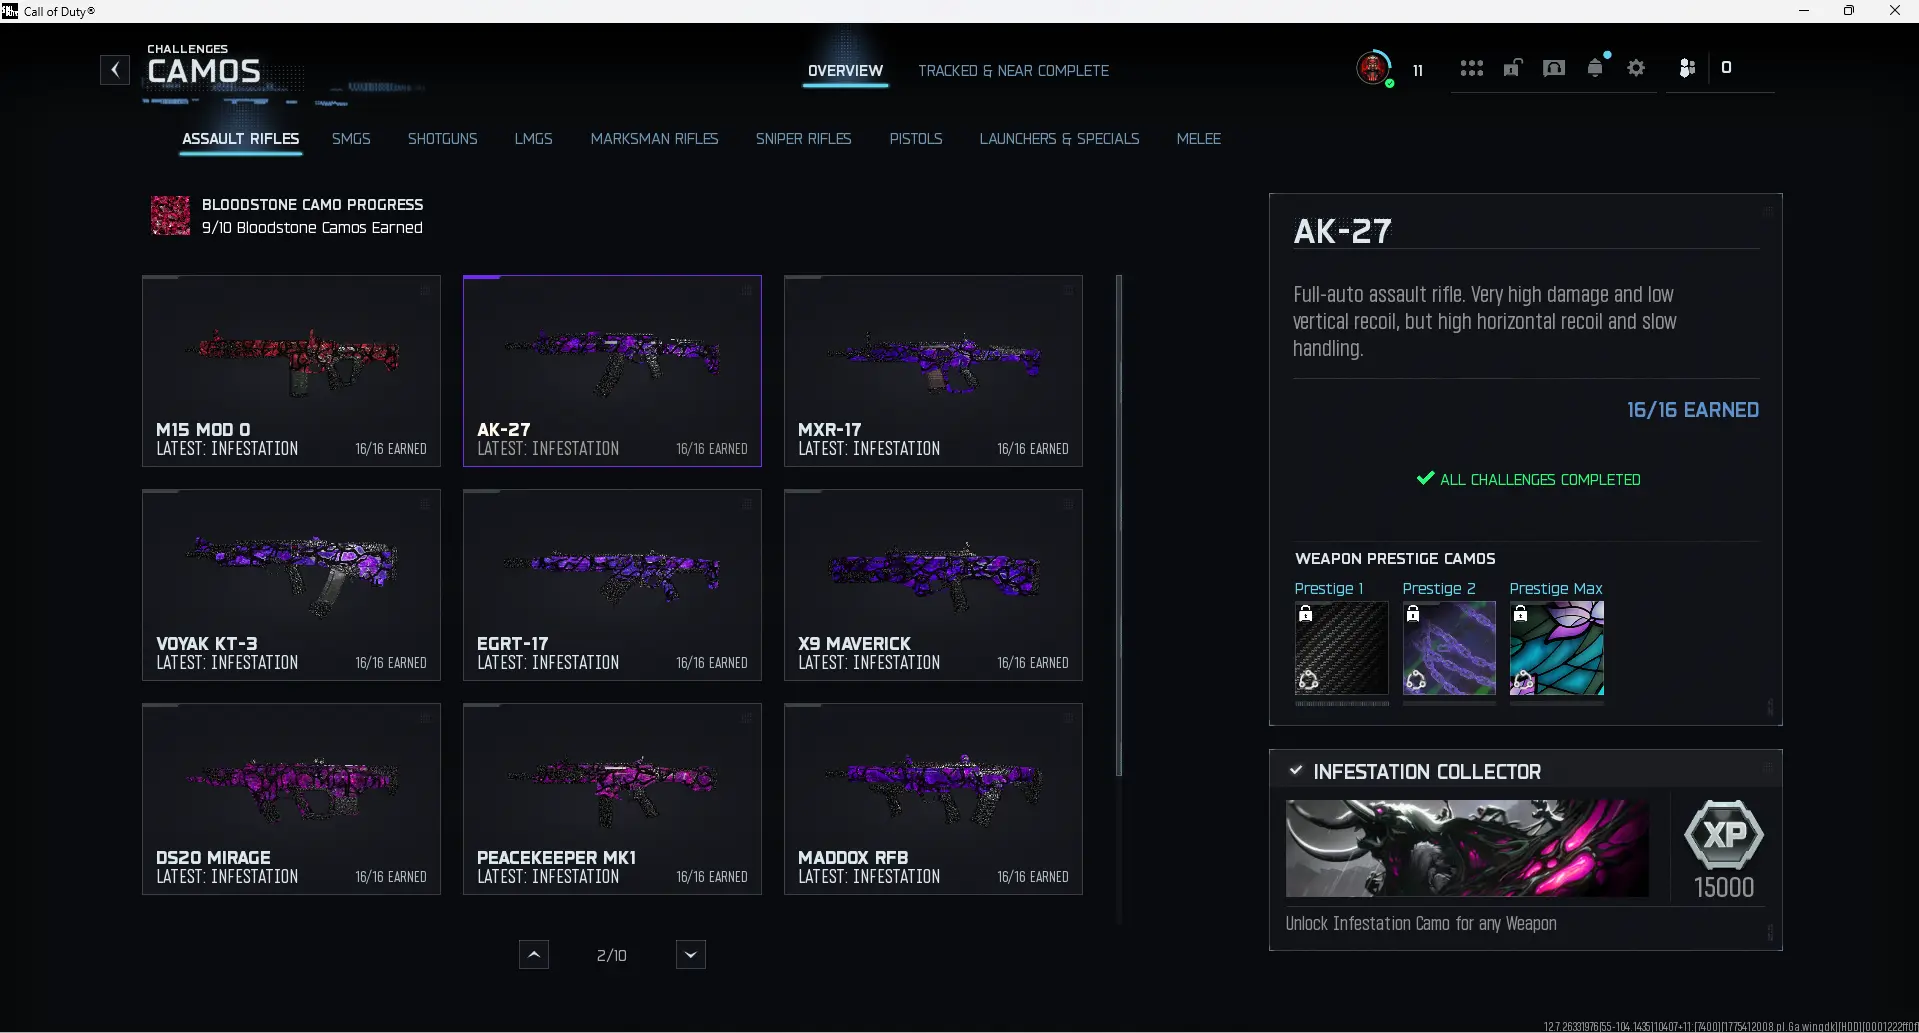Open the friends social icon
1919x1033 pixels.
click(x=1687, y=68)
